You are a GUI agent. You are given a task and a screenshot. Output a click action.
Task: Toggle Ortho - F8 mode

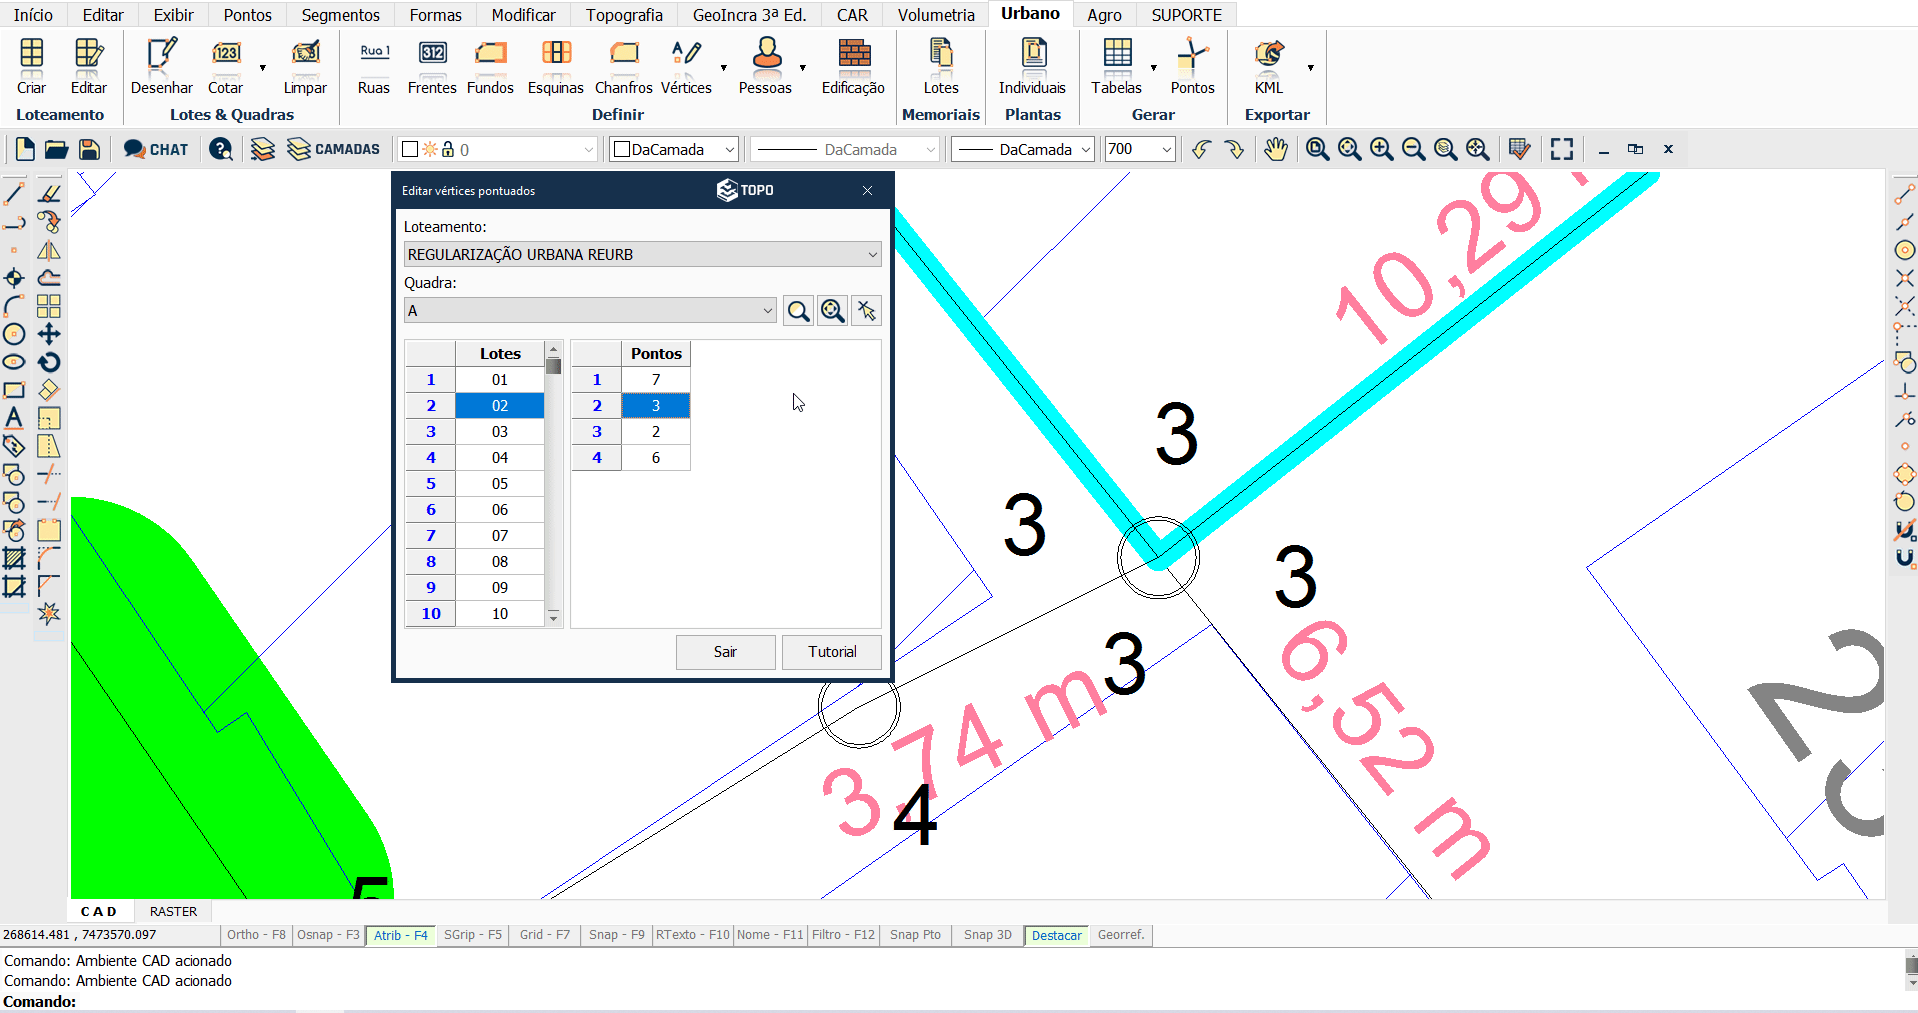click(256, 935)
